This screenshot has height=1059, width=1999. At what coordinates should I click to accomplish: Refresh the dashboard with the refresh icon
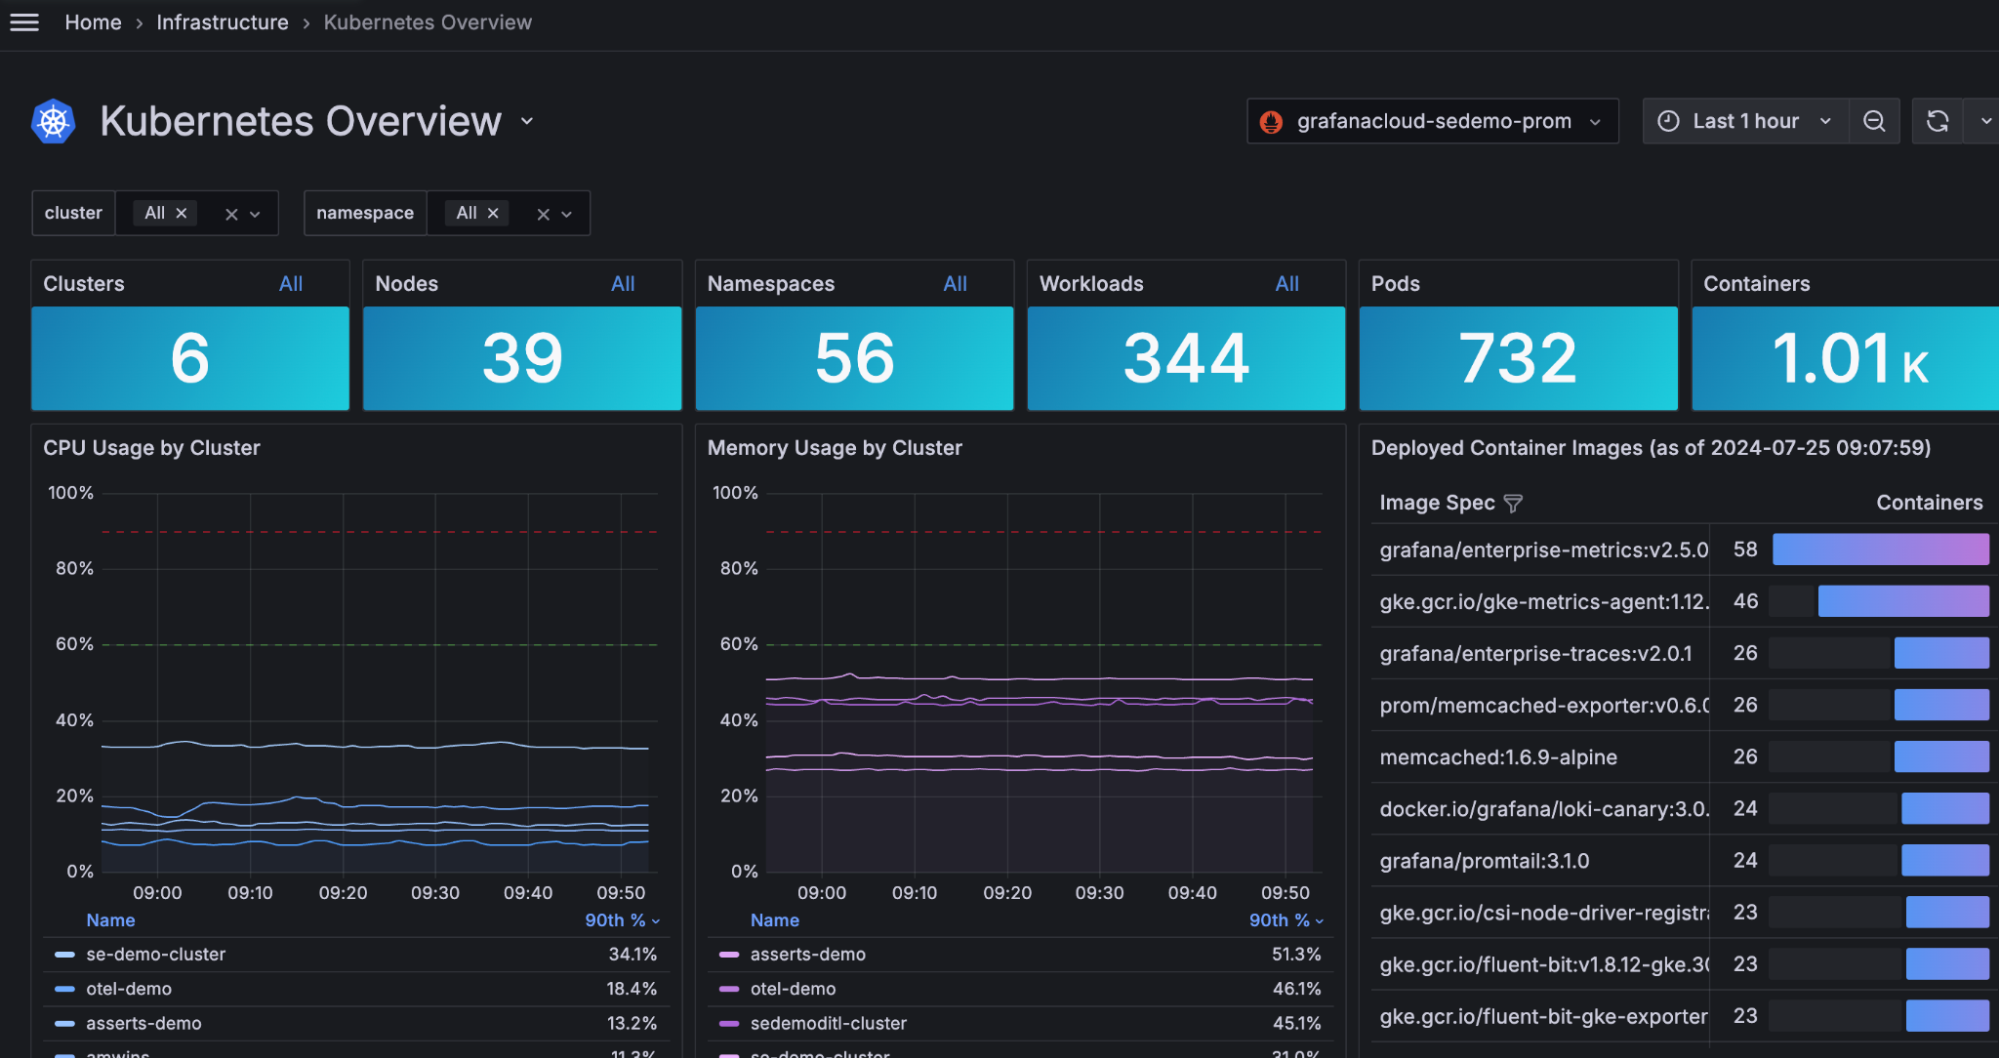click(x=1938, y=121)
